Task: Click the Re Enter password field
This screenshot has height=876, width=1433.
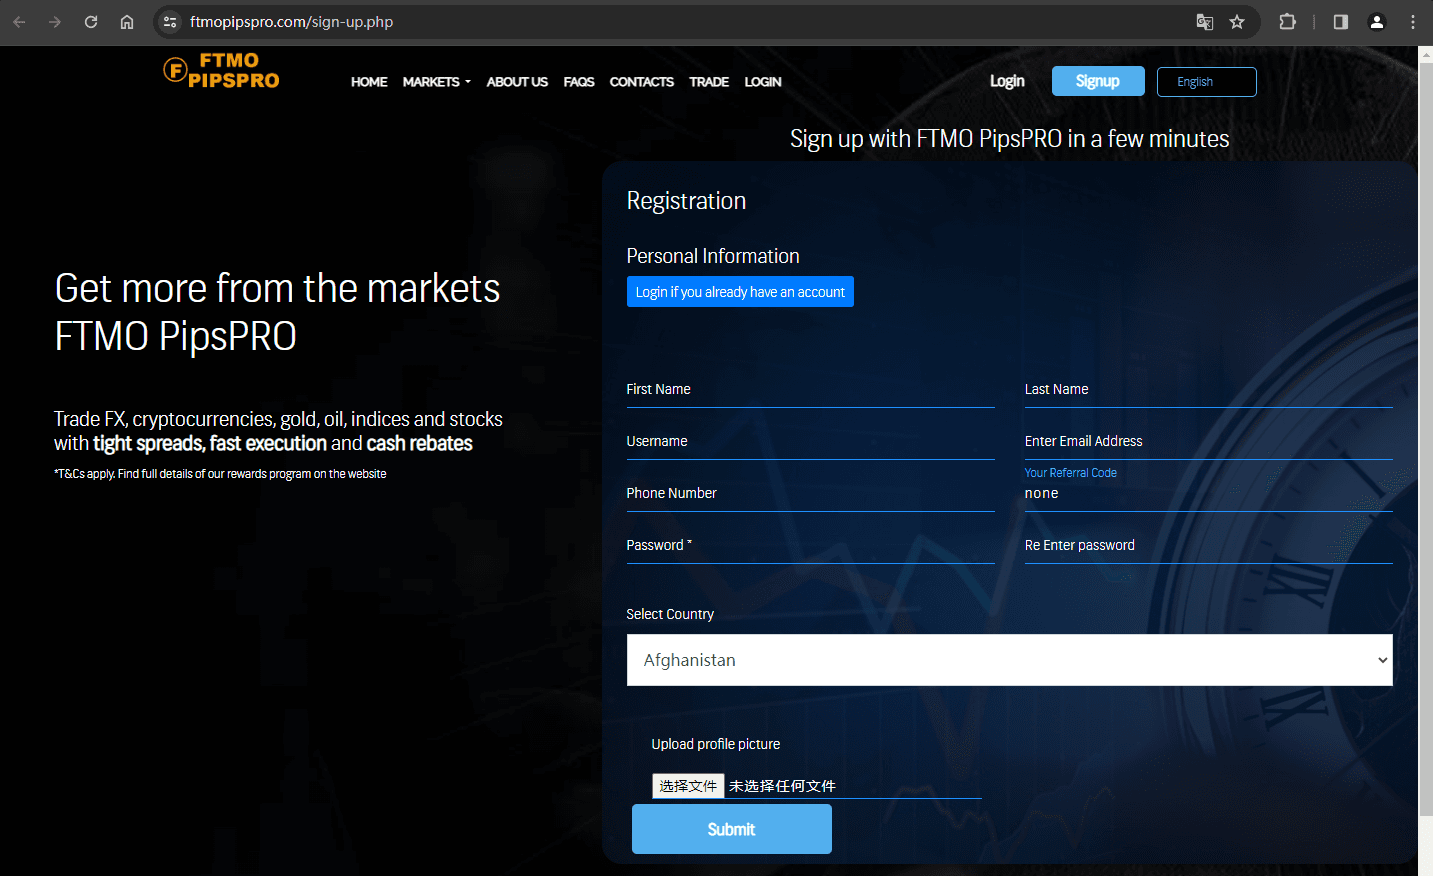Action: click(1208, 546)
